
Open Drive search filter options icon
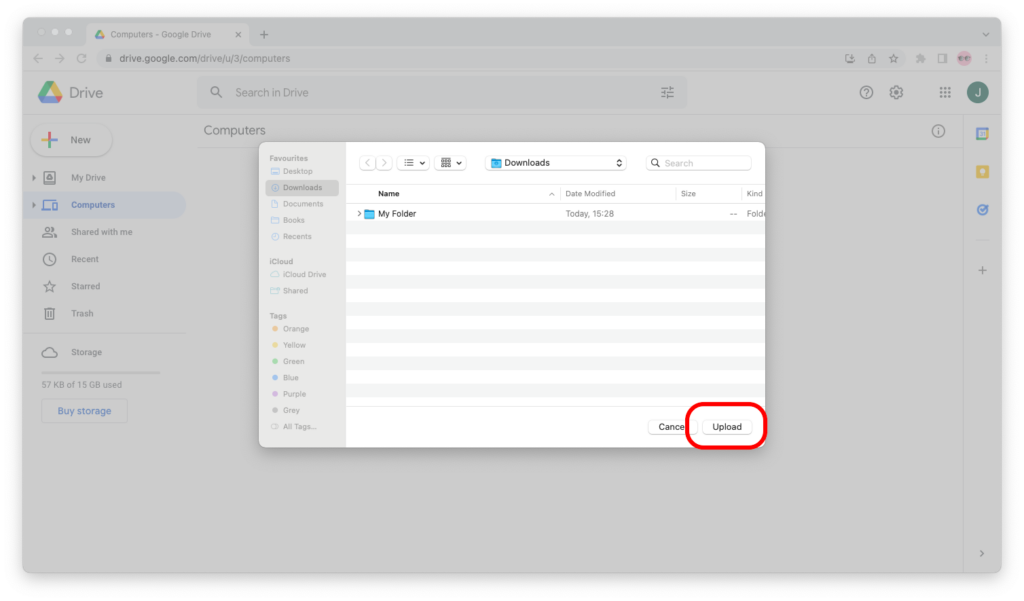667,93
